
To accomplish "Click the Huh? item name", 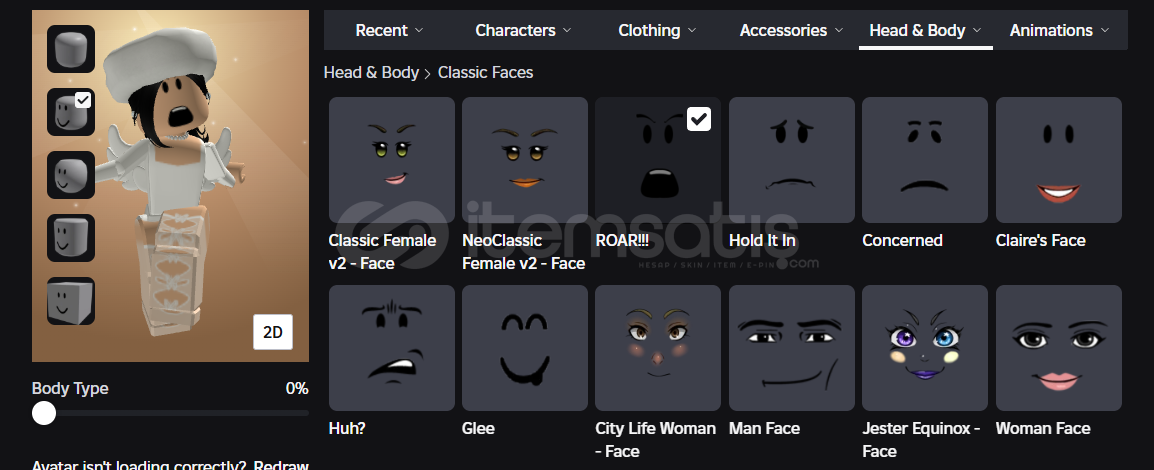I will coord(347,428).
